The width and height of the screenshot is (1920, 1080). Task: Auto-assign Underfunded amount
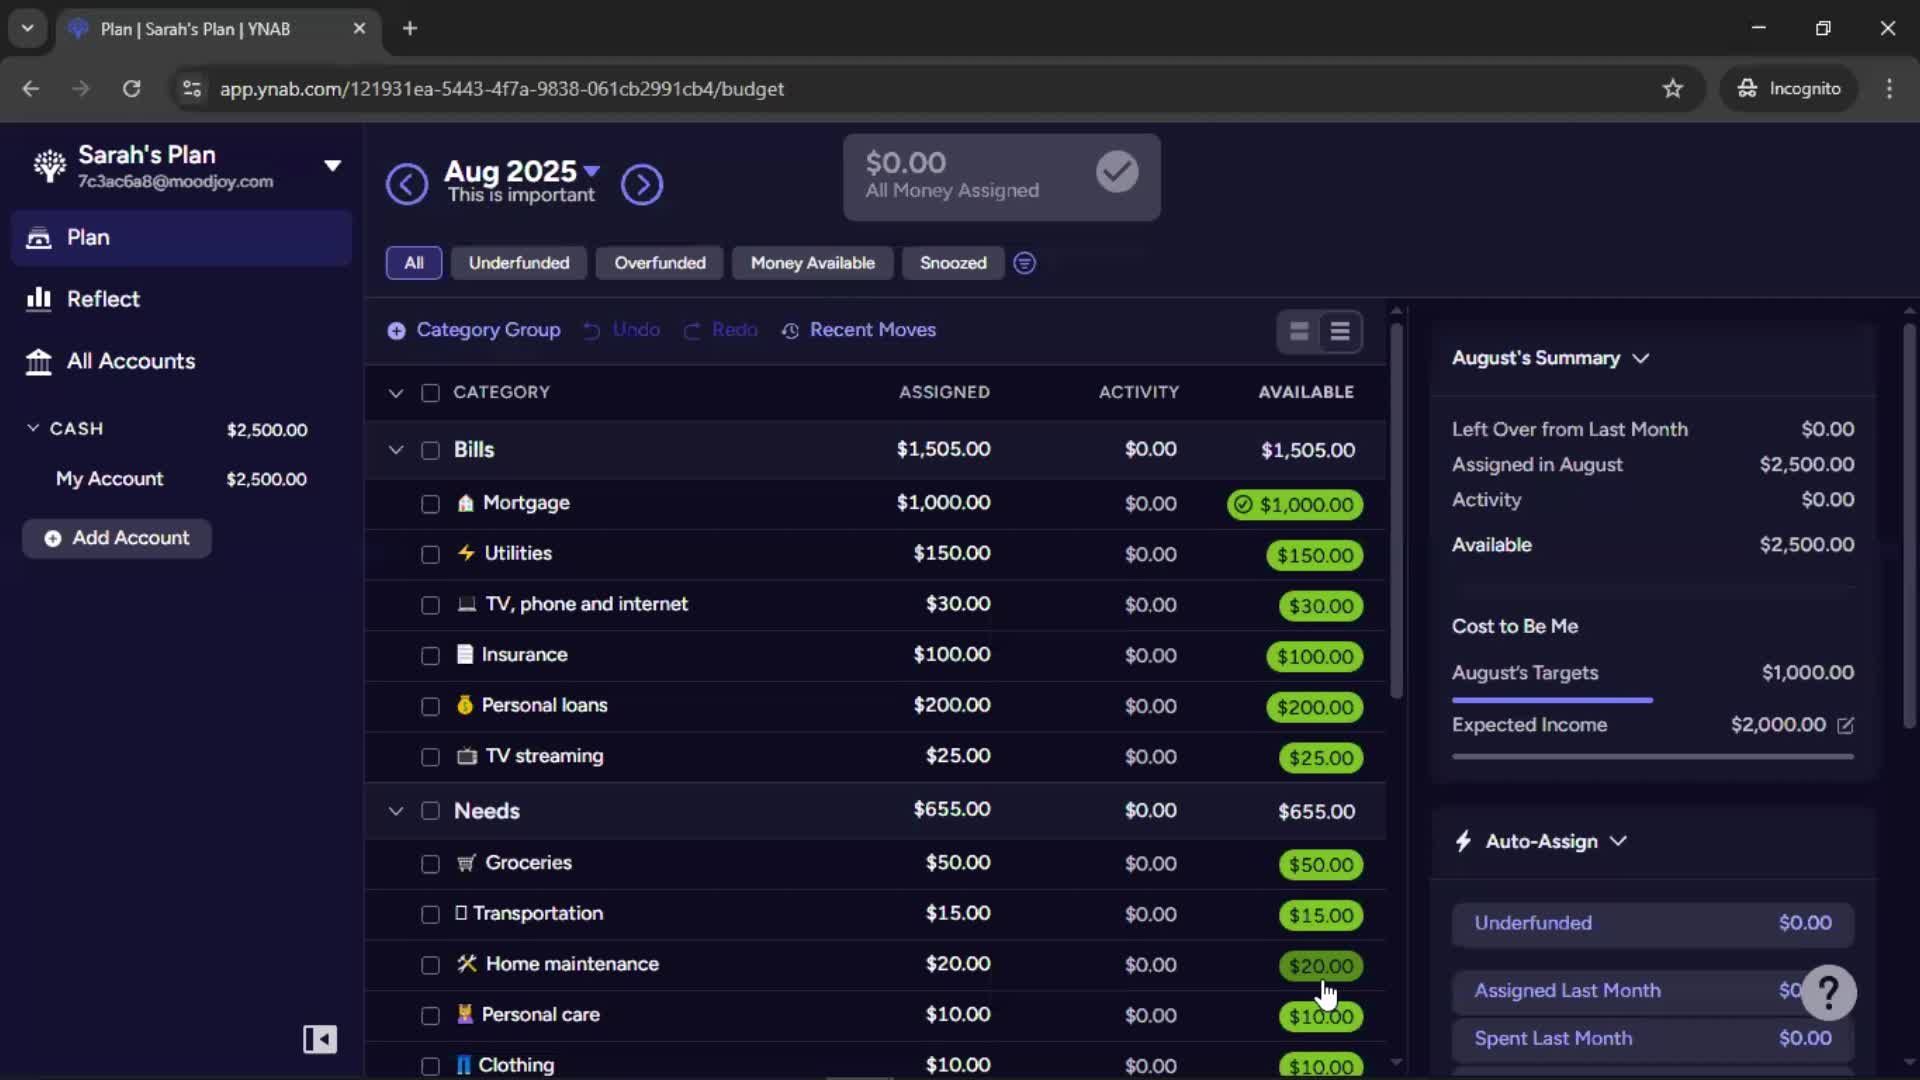(x=1653, y=924)
